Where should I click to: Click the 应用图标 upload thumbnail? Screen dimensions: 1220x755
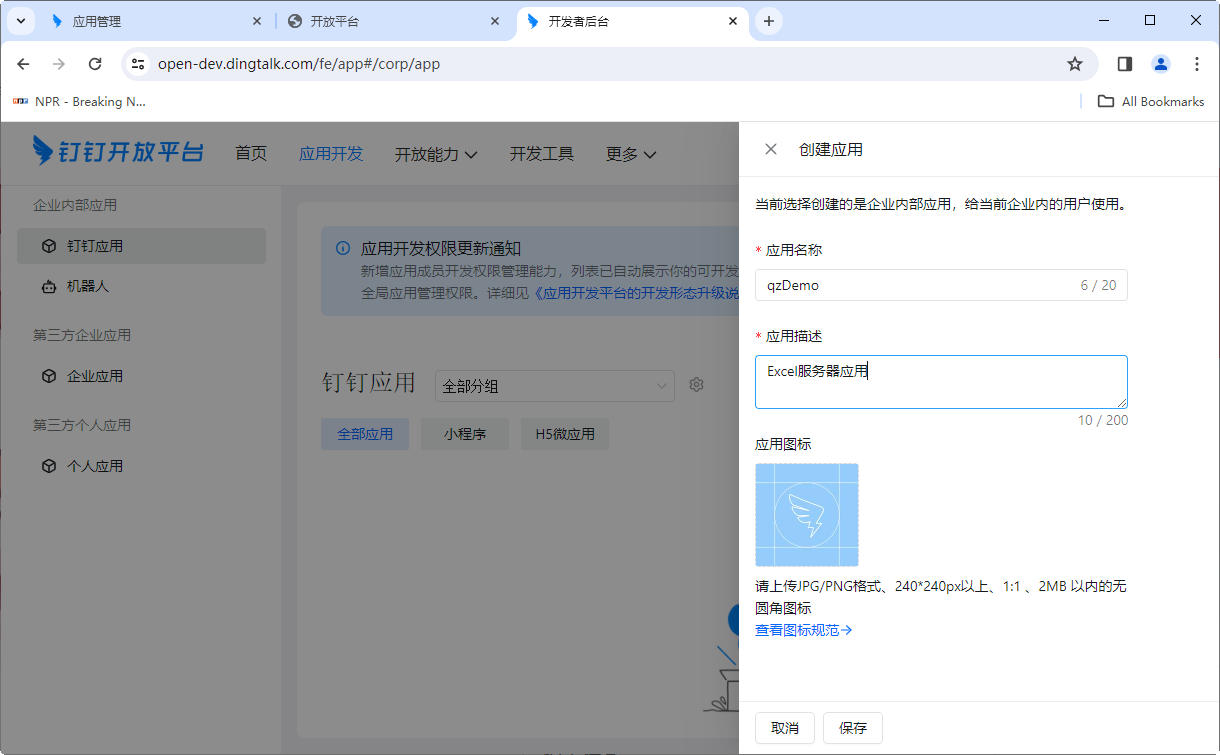pyautogui.click(x=807, y=515)
